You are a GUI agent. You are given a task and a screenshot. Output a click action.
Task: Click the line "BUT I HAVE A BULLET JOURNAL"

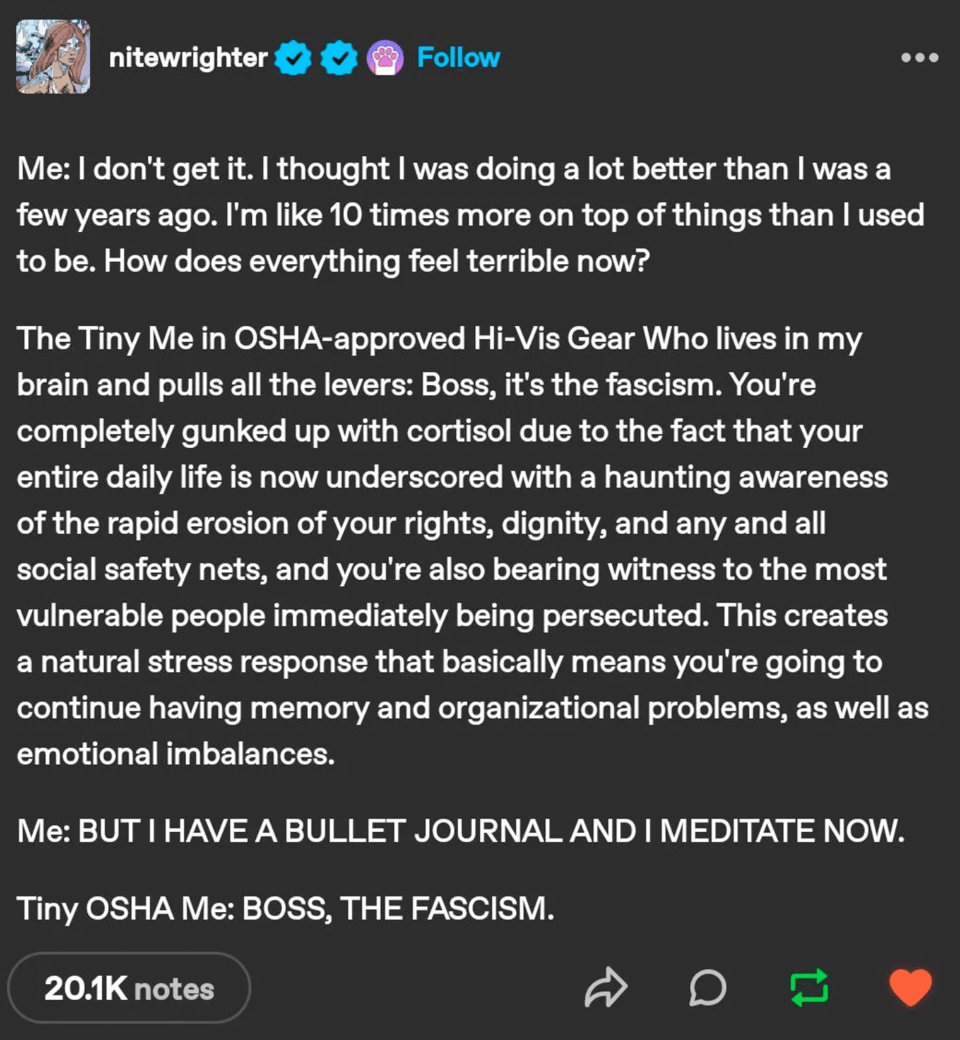[x=460, y=831]
